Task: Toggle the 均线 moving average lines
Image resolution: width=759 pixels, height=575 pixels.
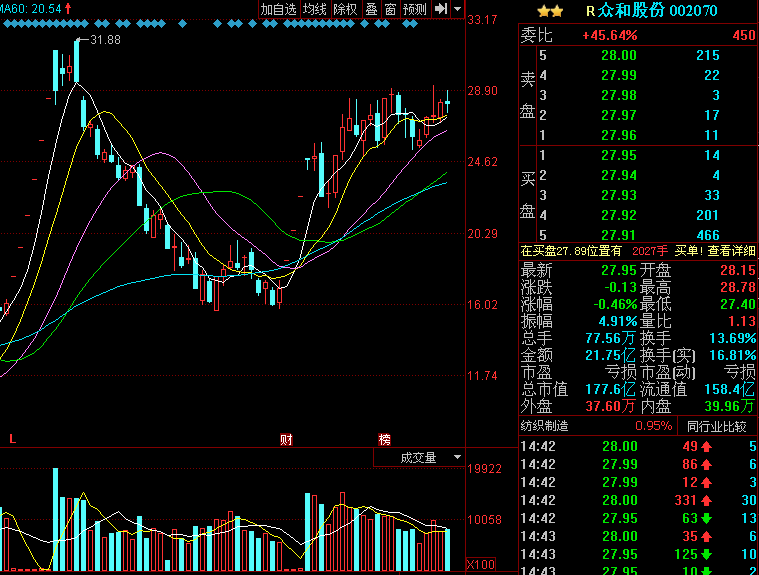Action: pyautogui.click(x=315, y=9)
